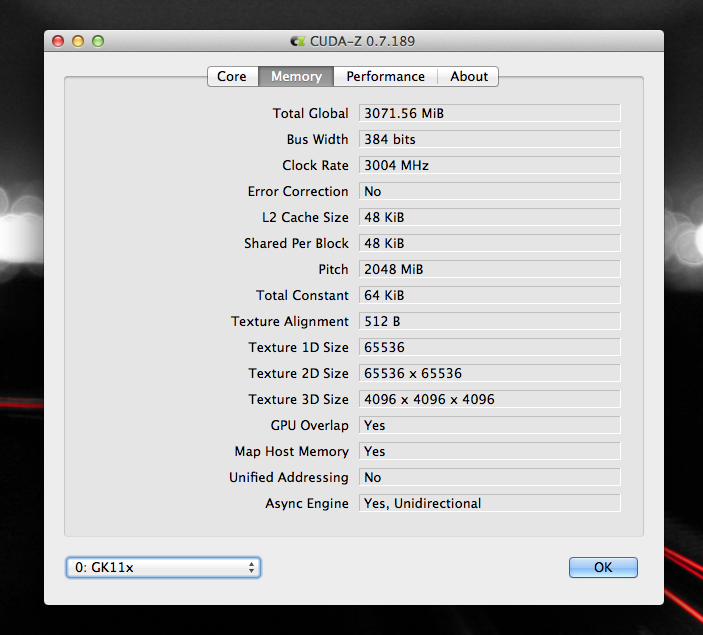Click the Texture Alignment value 512 B
The image size is (703, 635).
(x=490, y=321)
